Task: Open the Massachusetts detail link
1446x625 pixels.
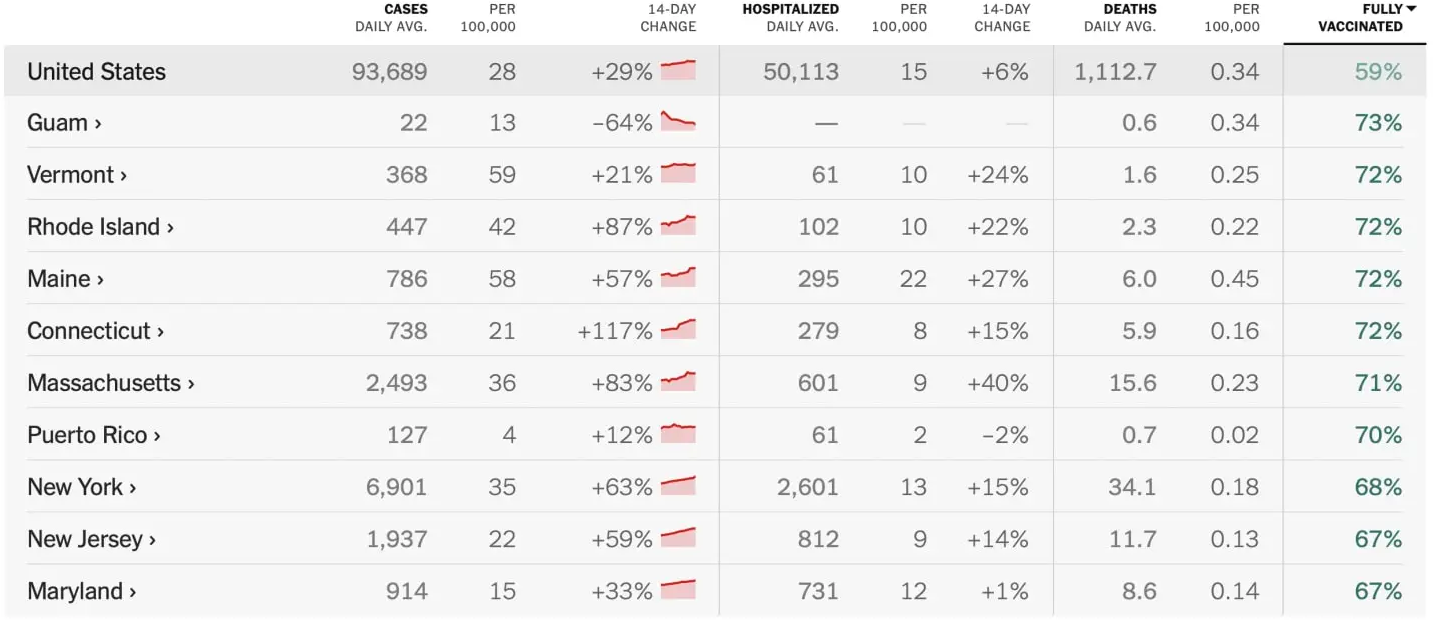Action: click(x=110, y=383)
